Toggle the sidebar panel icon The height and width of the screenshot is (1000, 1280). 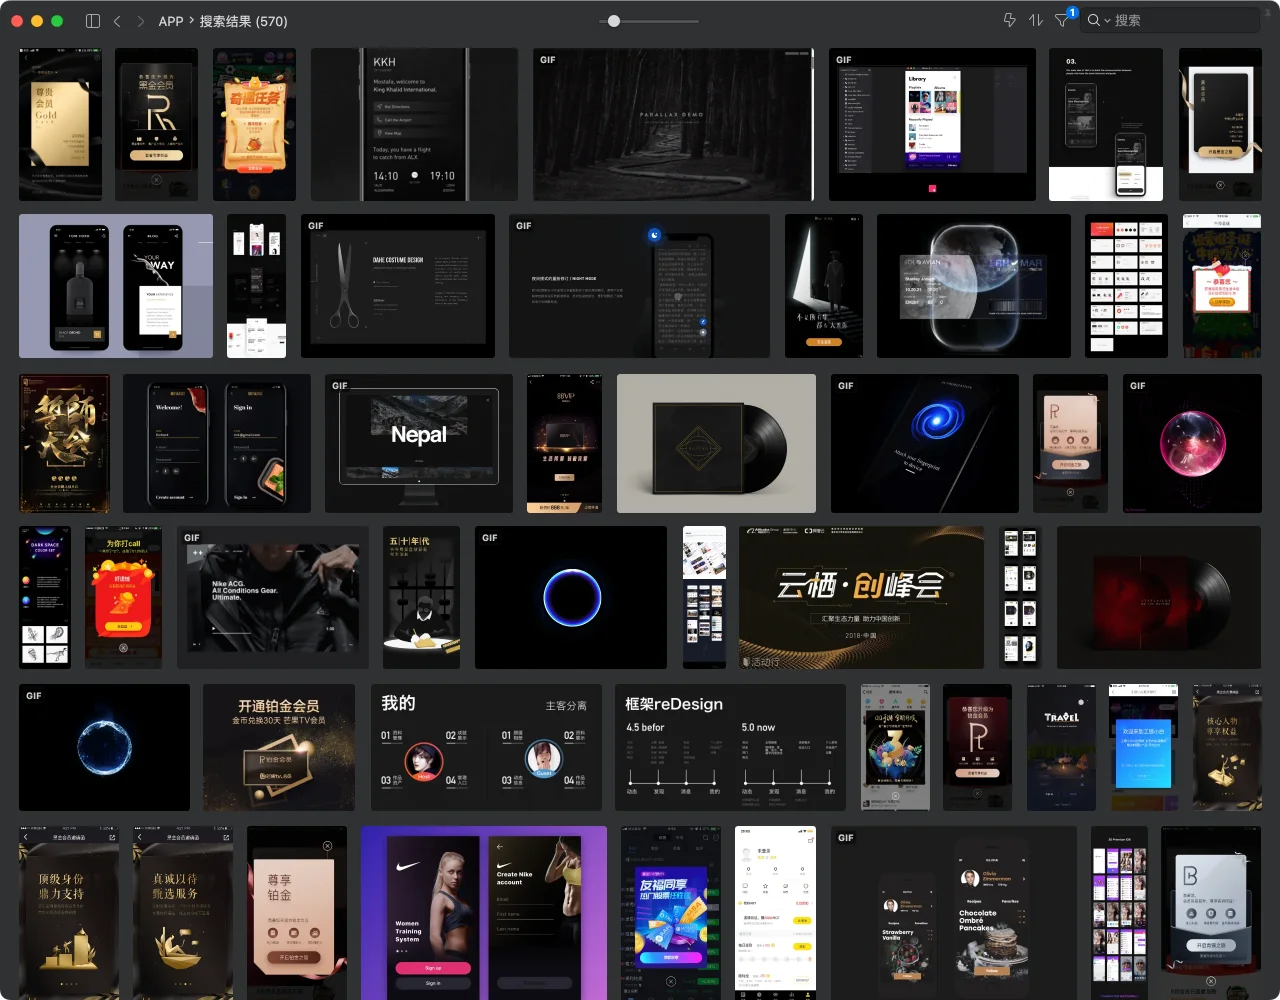point(93,21)
